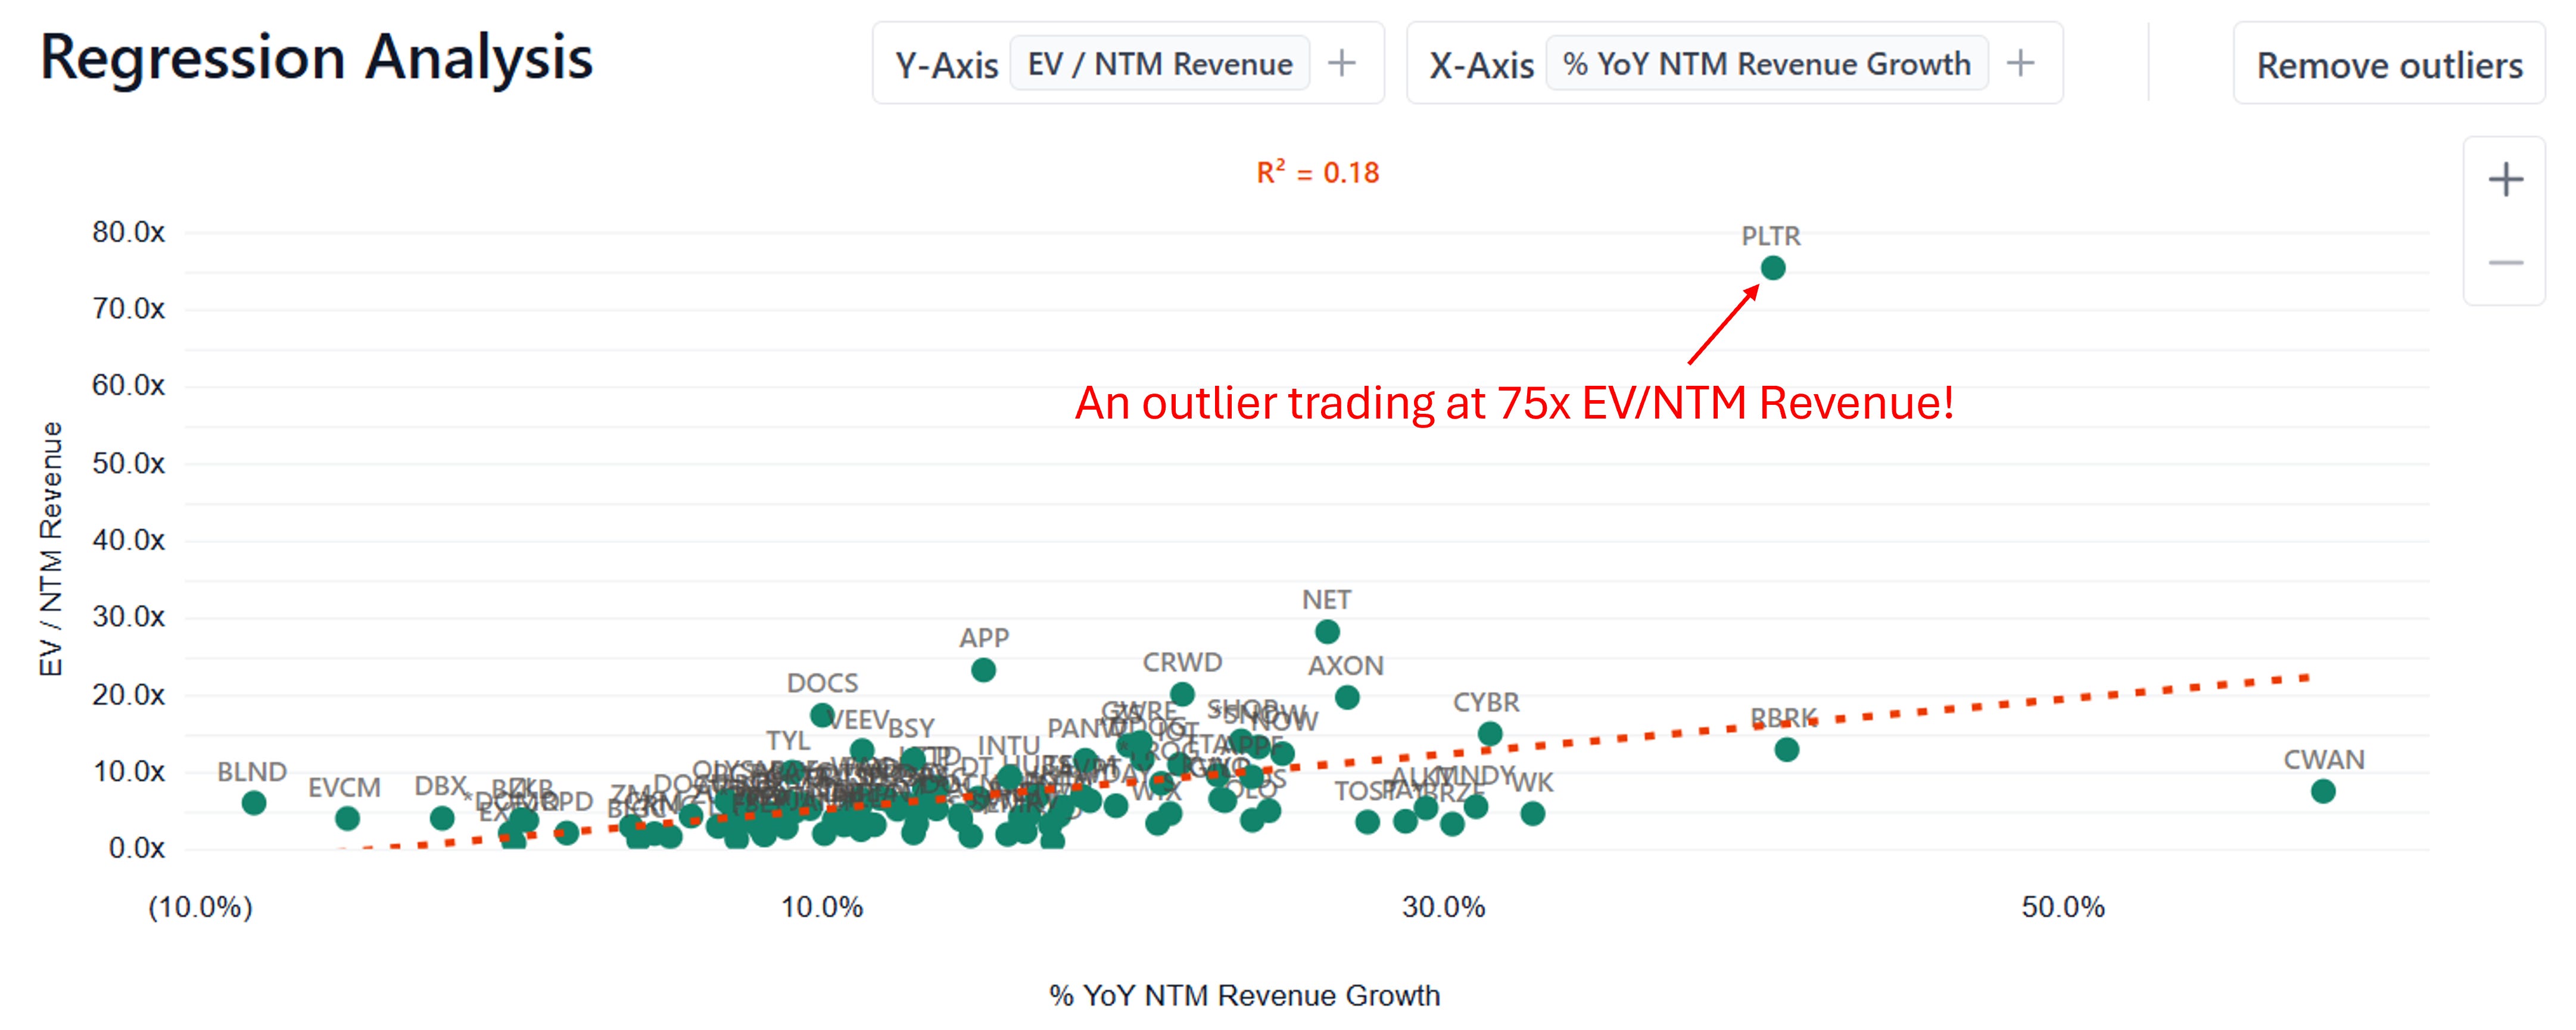Image resolution: width=2576 pixels, height=1030 pixels.
Task: Open the EV / NTM Revenue selector
Action: click(x=1159, y=64)
